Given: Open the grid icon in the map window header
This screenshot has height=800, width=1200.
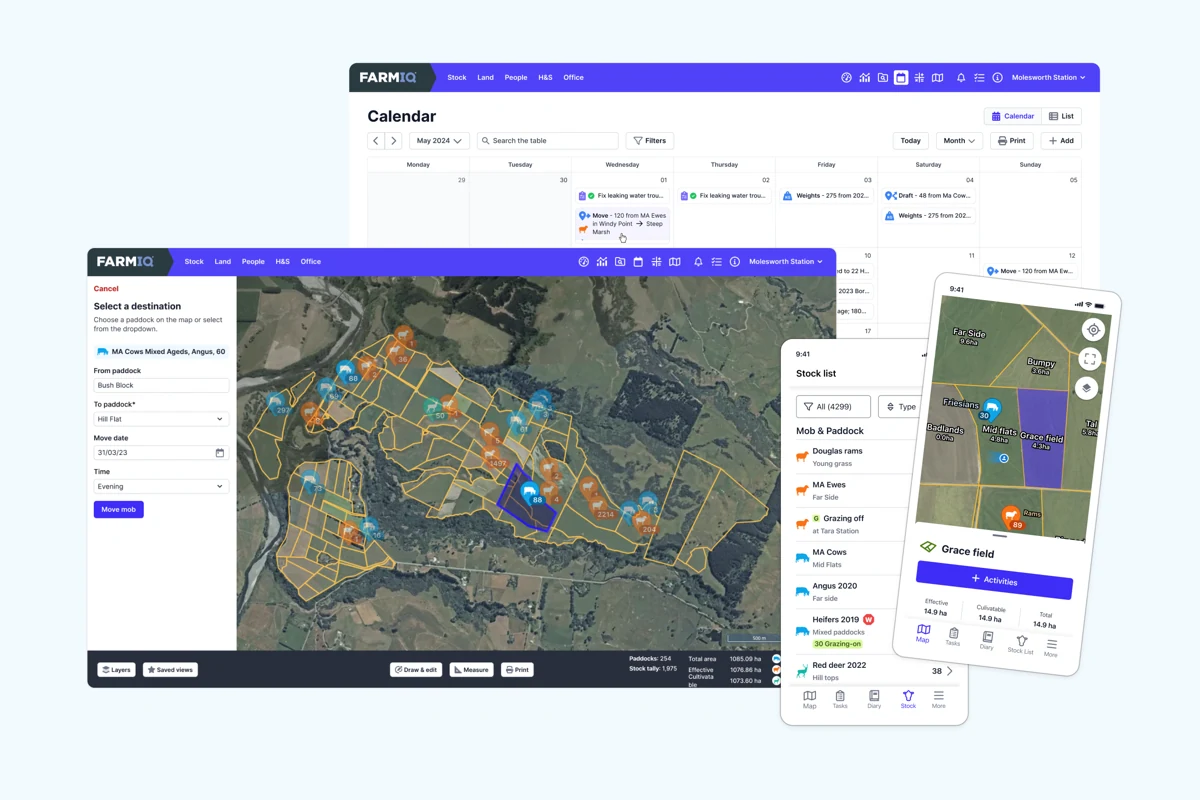Looking at the screenshot, I should tap(656, 262).
